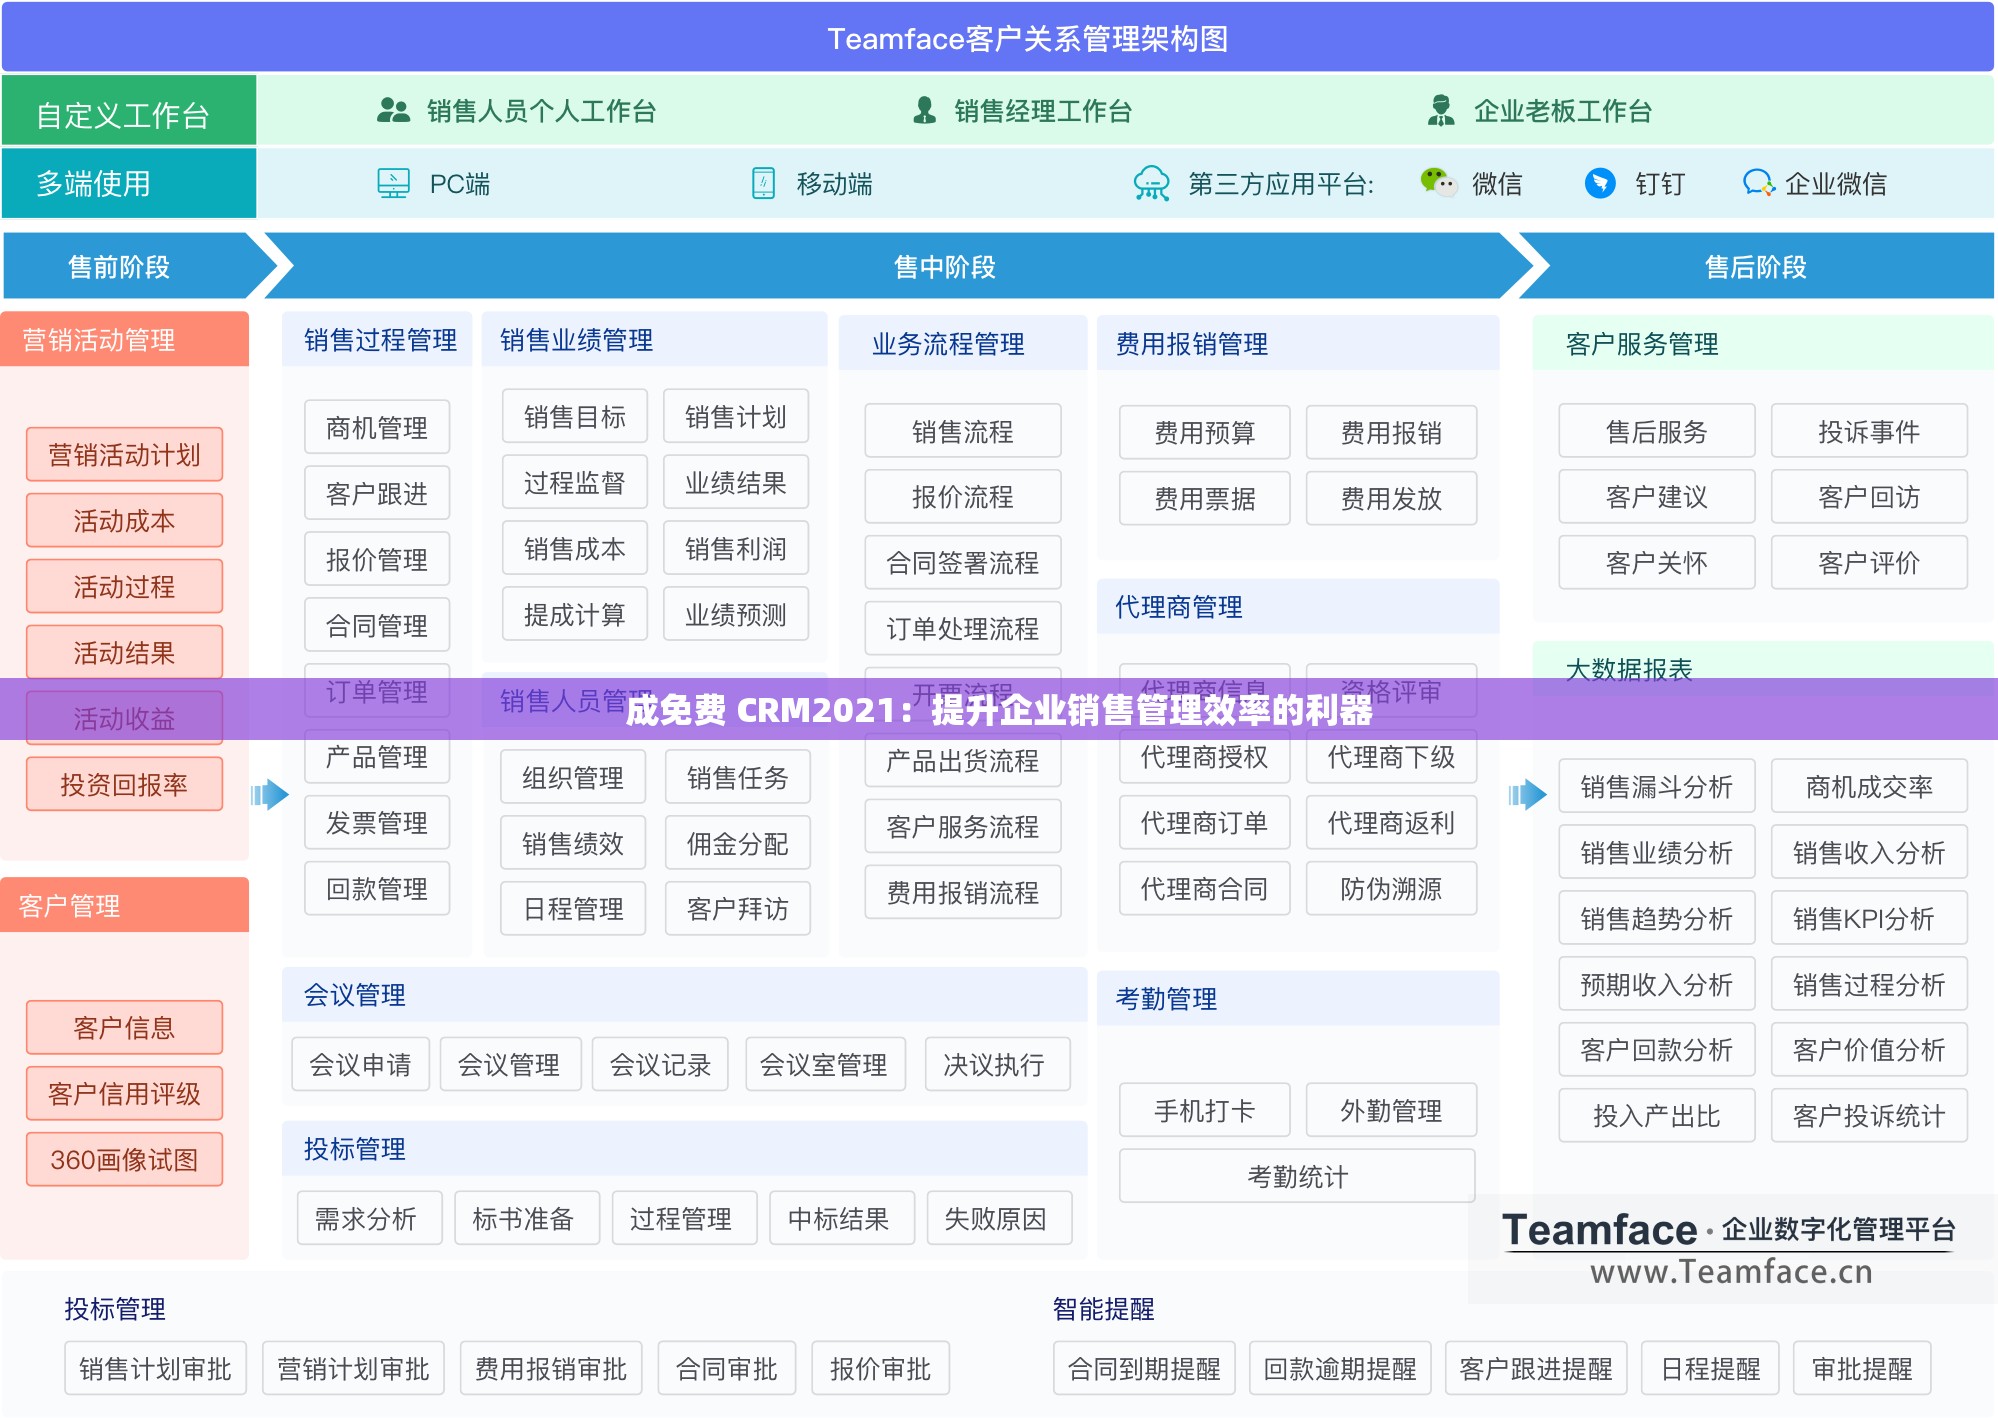Click the 营销活动计划 box

(x=124, y=454)
